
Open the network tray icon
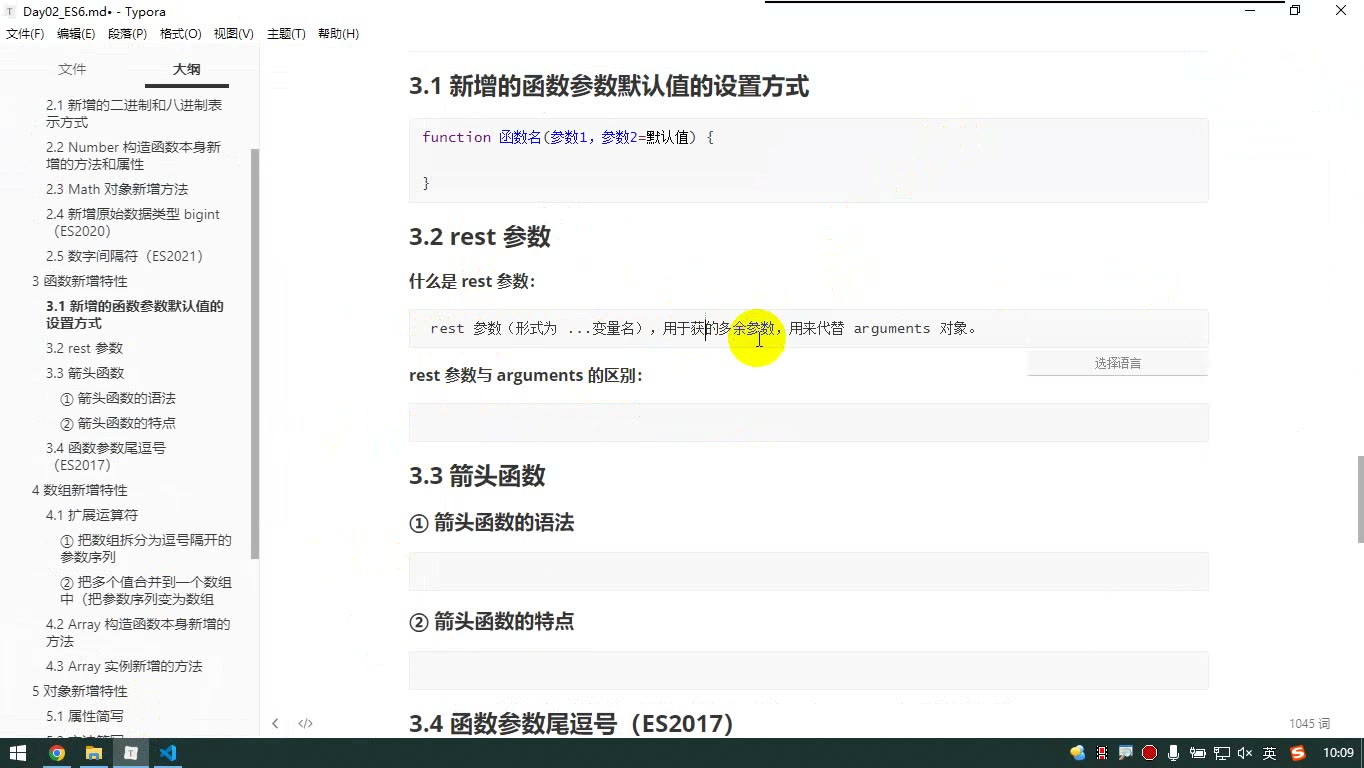1222,753
